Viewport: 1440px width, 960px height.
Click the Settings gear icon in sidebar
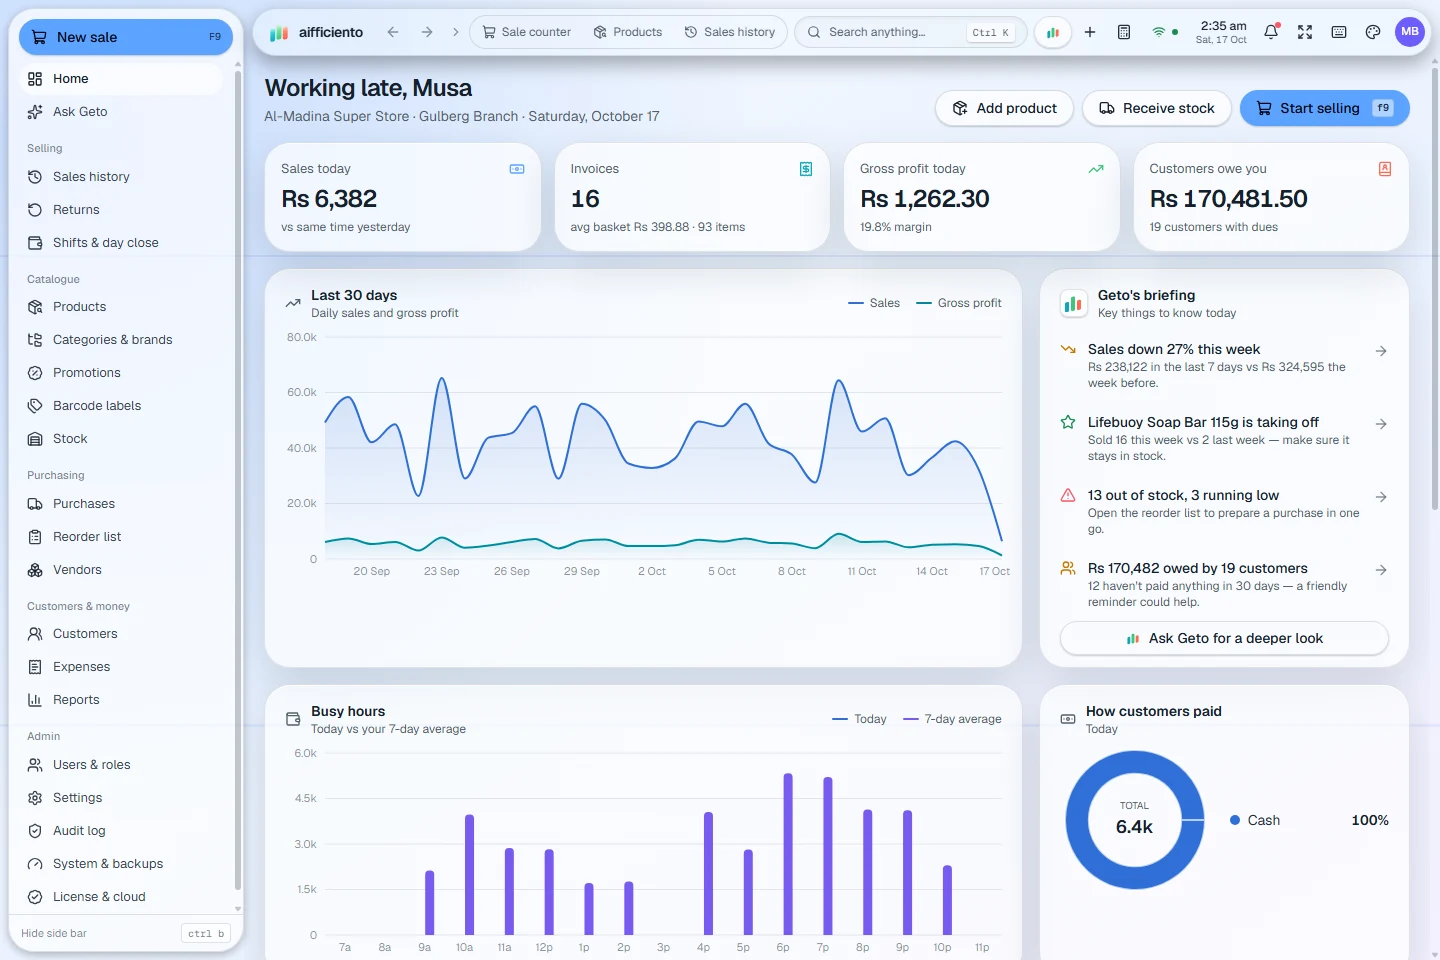click(35, 798)
